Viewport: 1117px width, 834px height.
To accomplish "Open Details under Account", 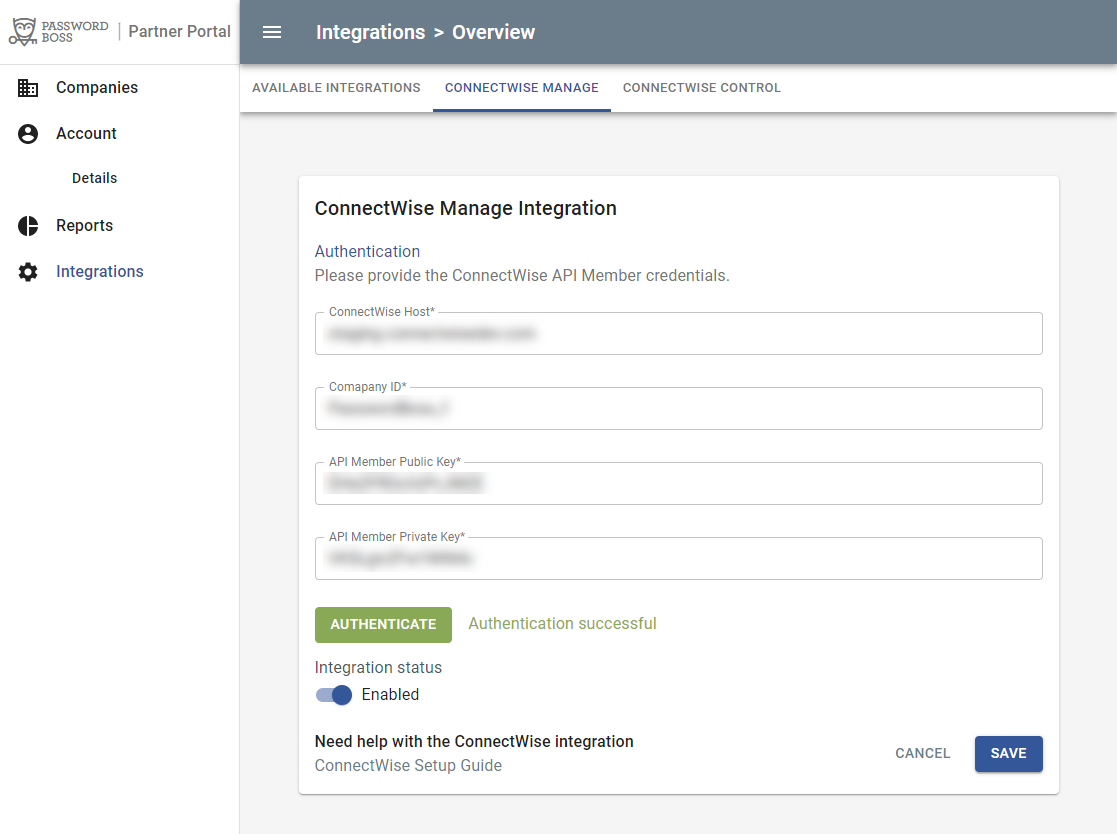I will click(95, 178).
